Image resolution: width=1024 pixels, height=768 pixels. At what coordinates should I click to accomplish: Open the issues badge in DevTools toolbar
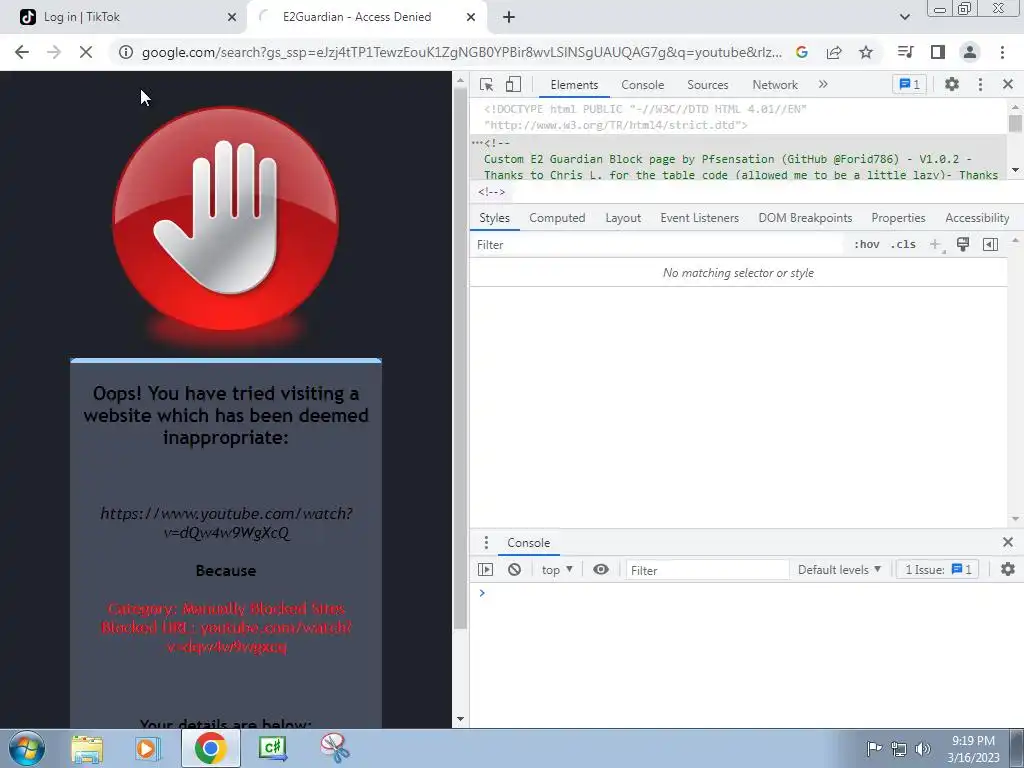click(909, 84)
